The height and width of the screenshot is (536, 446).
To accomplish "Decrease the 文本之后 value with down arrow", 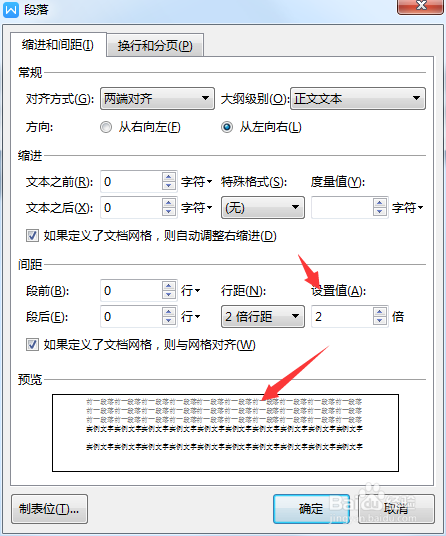I will click(x=168, y=212).
